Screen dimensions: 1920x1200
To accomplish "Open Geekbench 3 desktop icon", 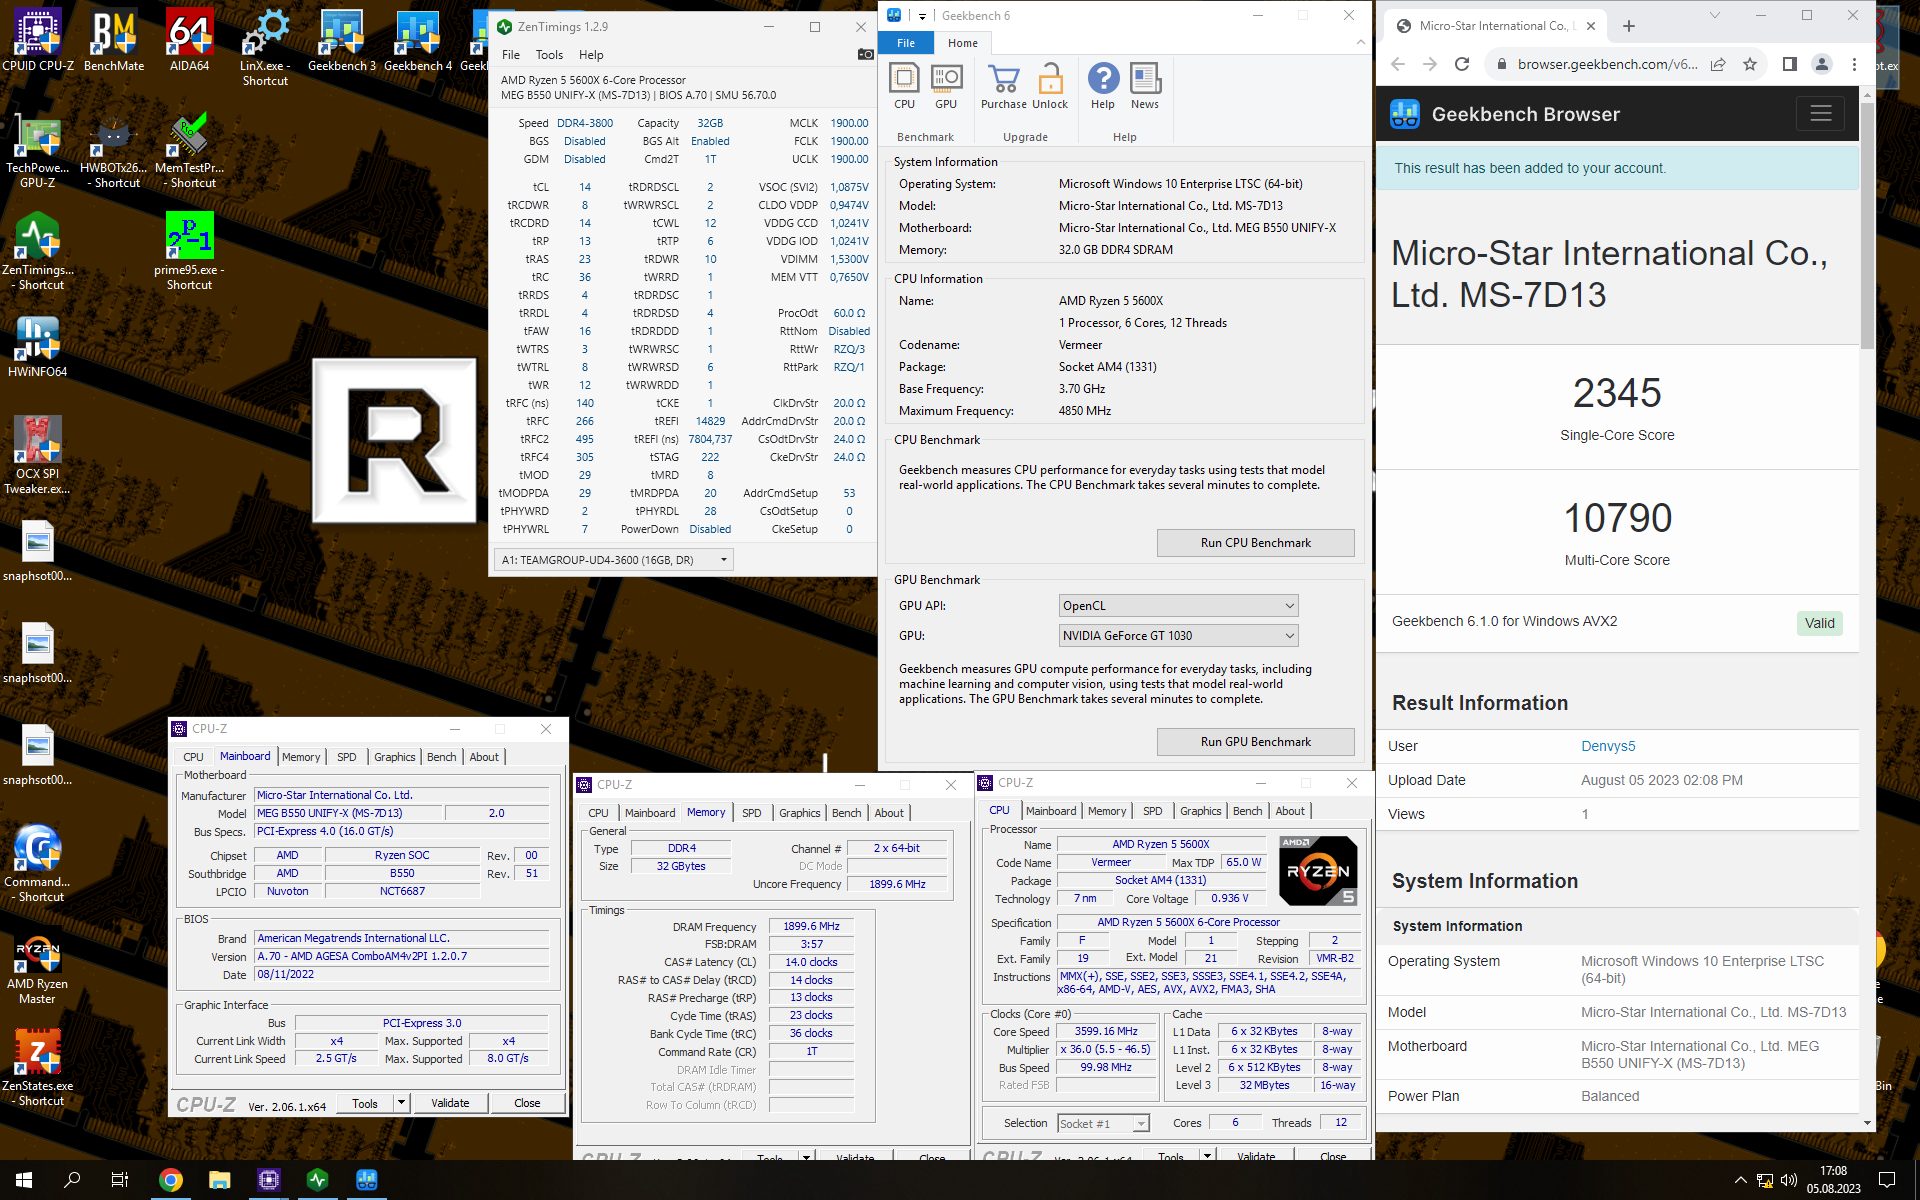I will [x=341, y=40].
